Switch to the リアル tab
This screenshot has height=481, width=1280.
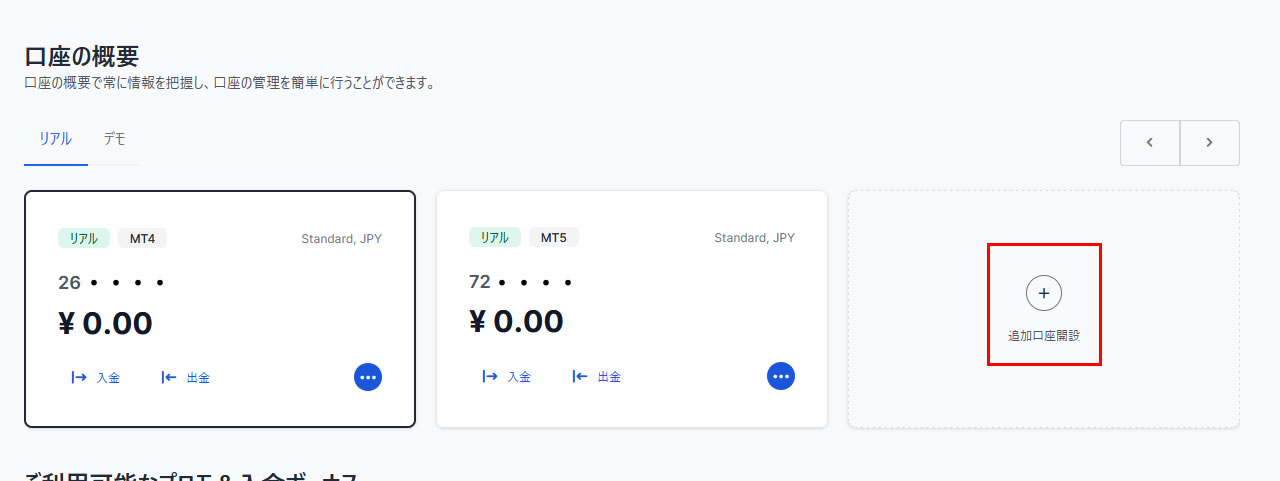(56, 139)
